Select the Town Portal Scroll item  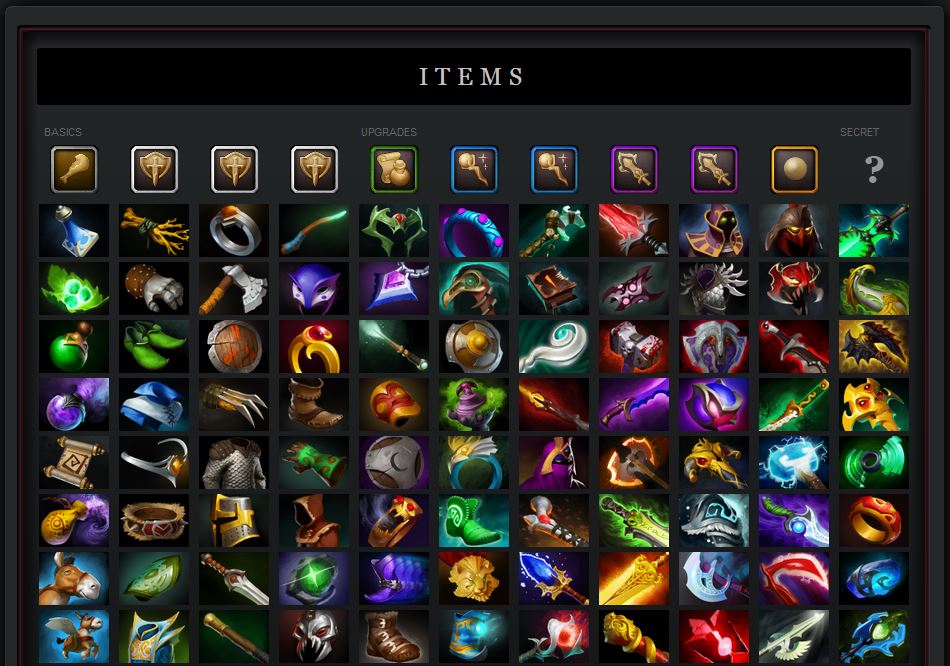pyautogui.click(x=74, y=463)
